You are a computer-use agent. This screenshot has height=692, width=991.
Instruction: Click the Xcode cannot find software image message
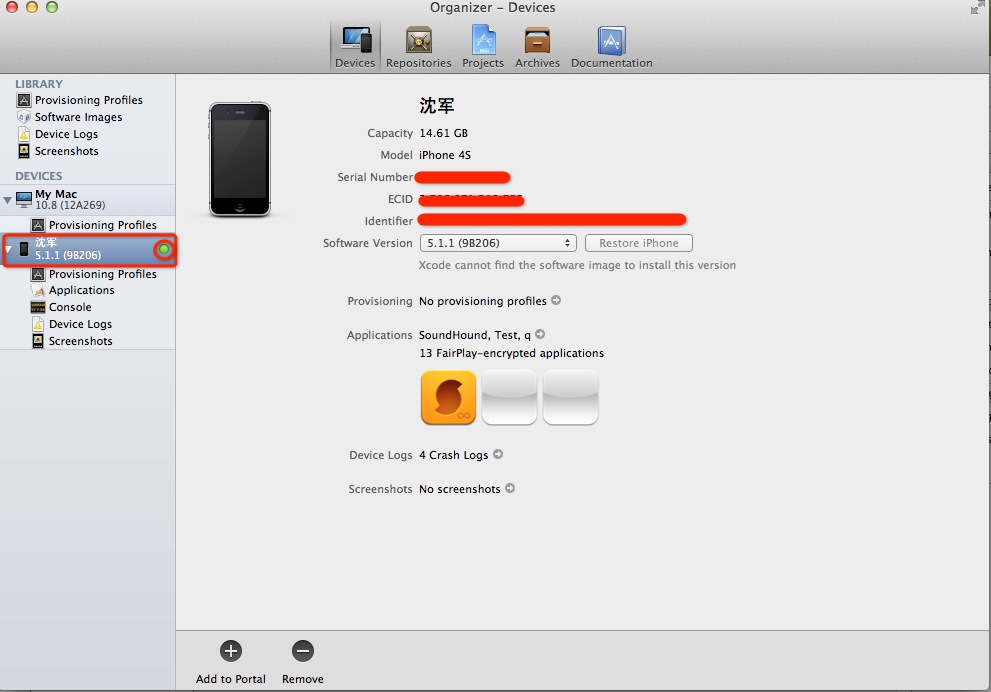tap(577, 265)
